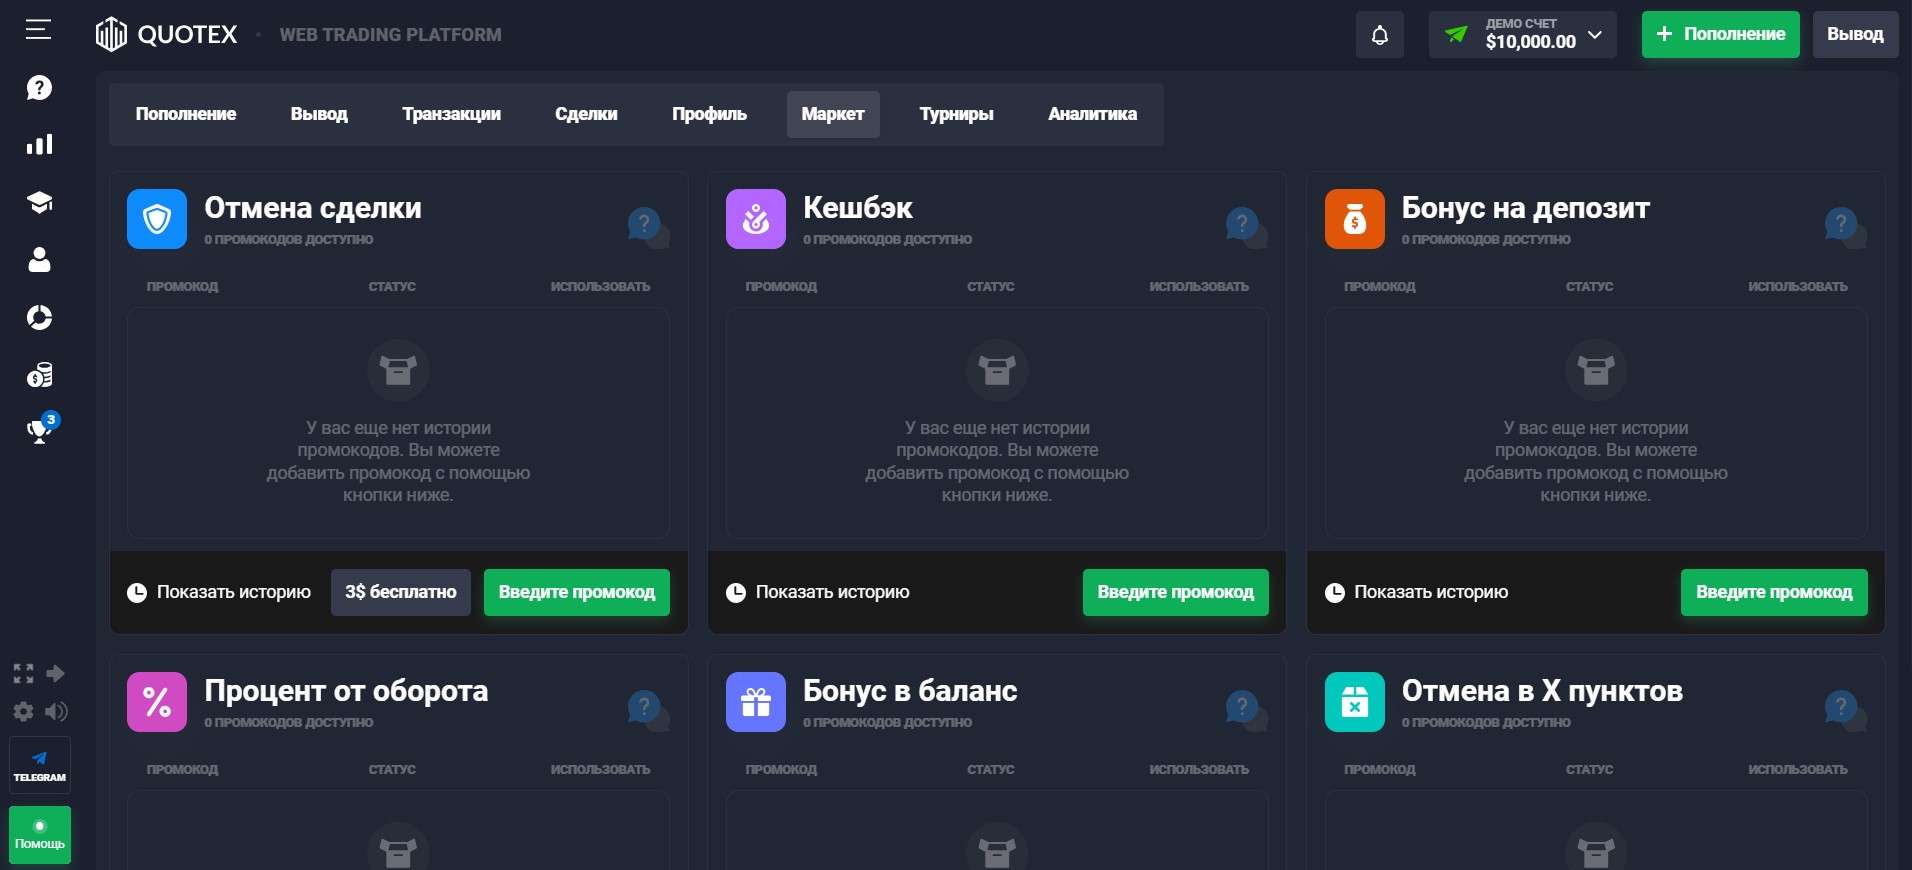Viewport: 1912px width, 870px height.
Task: Switch to the Вывод tab
Action: point(319,114)
